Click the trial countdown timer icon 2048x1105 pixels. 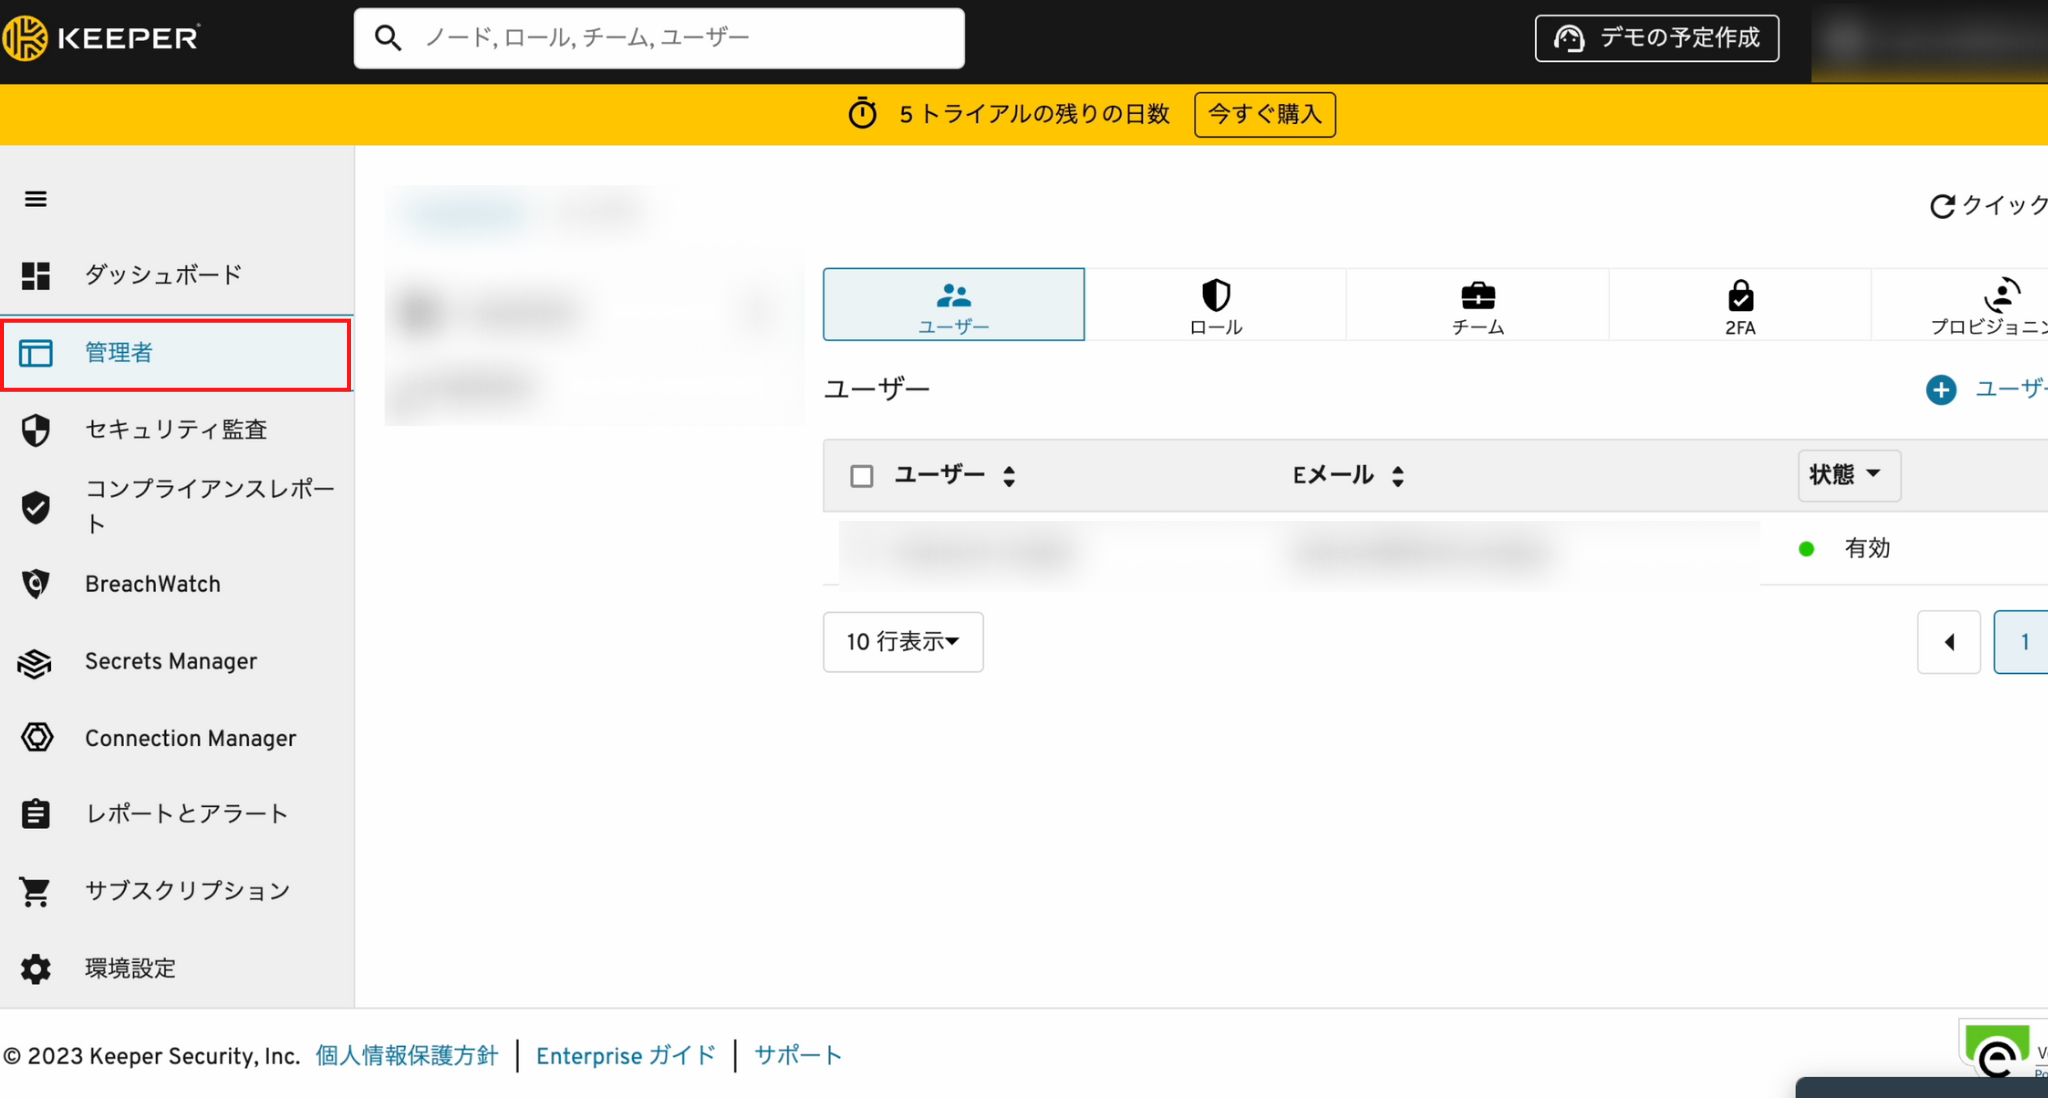click(862, 114)
